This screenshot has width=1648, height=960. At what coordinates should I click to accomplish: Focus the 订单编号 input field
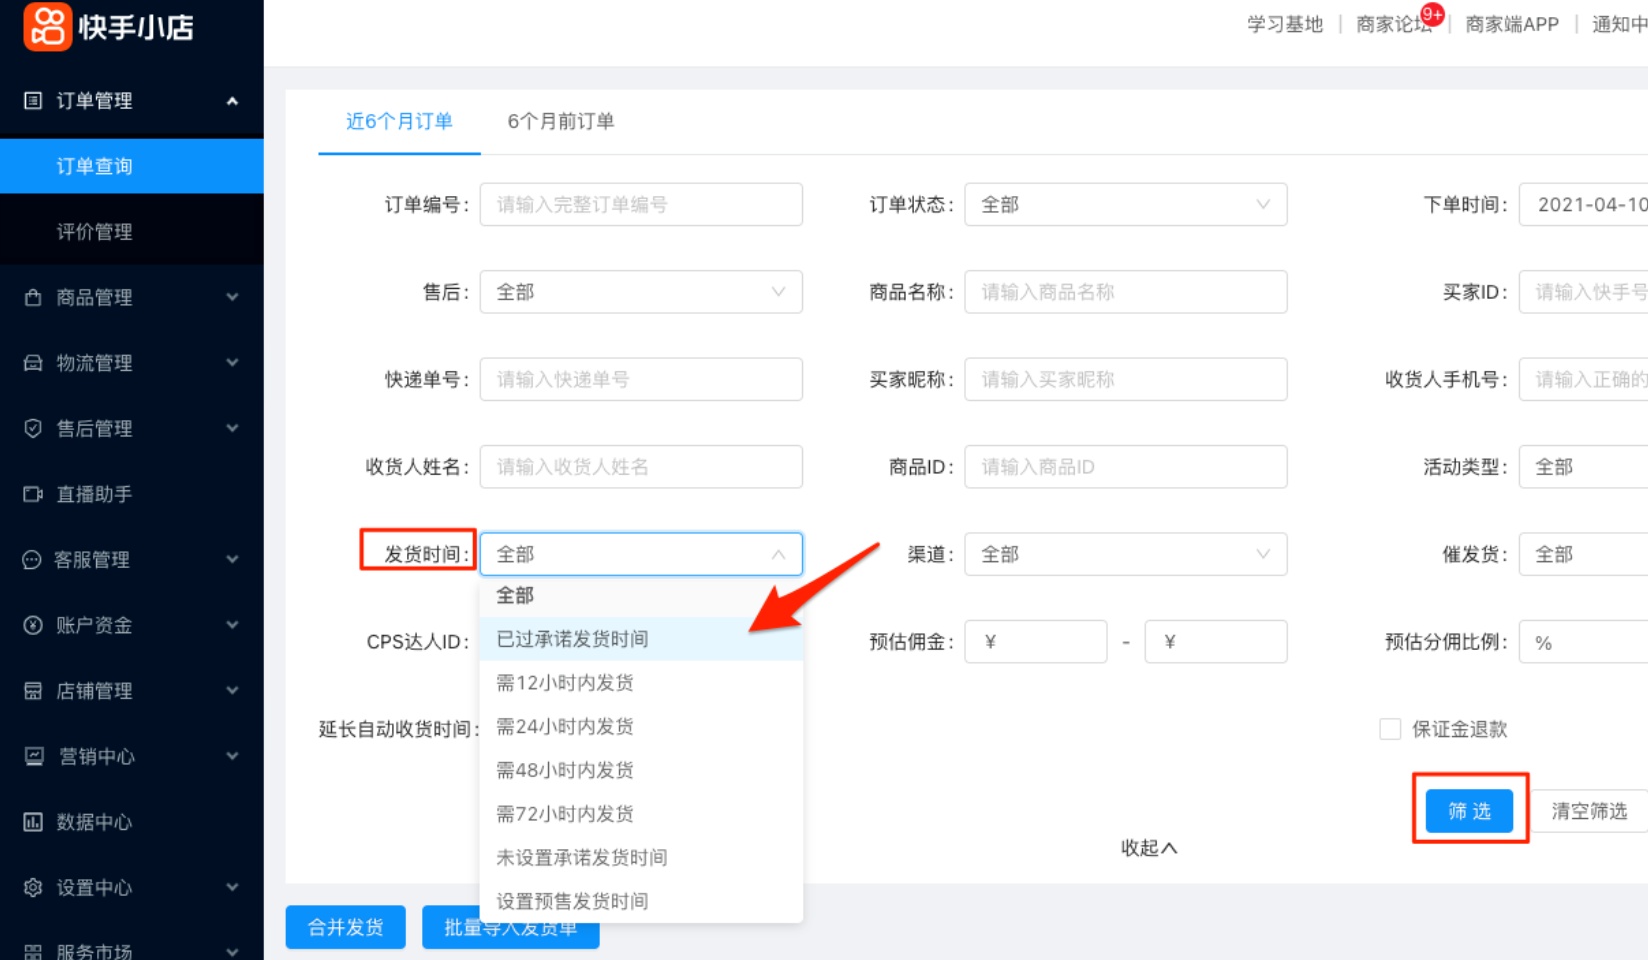coord(640,204)
